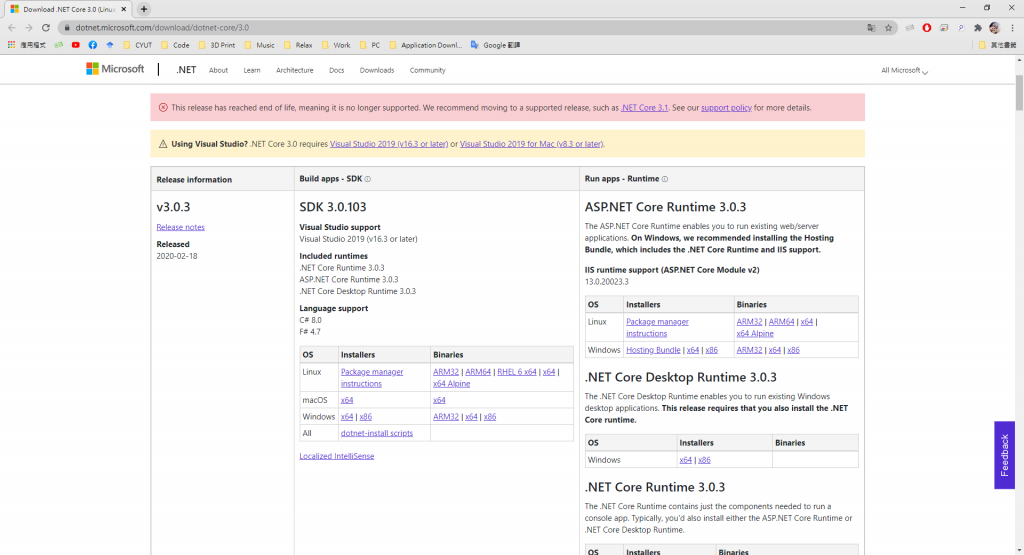This screenshot has height=555, width=1024.
Task: Download SDK Windows x86 installer
Action: pos(366,417)
